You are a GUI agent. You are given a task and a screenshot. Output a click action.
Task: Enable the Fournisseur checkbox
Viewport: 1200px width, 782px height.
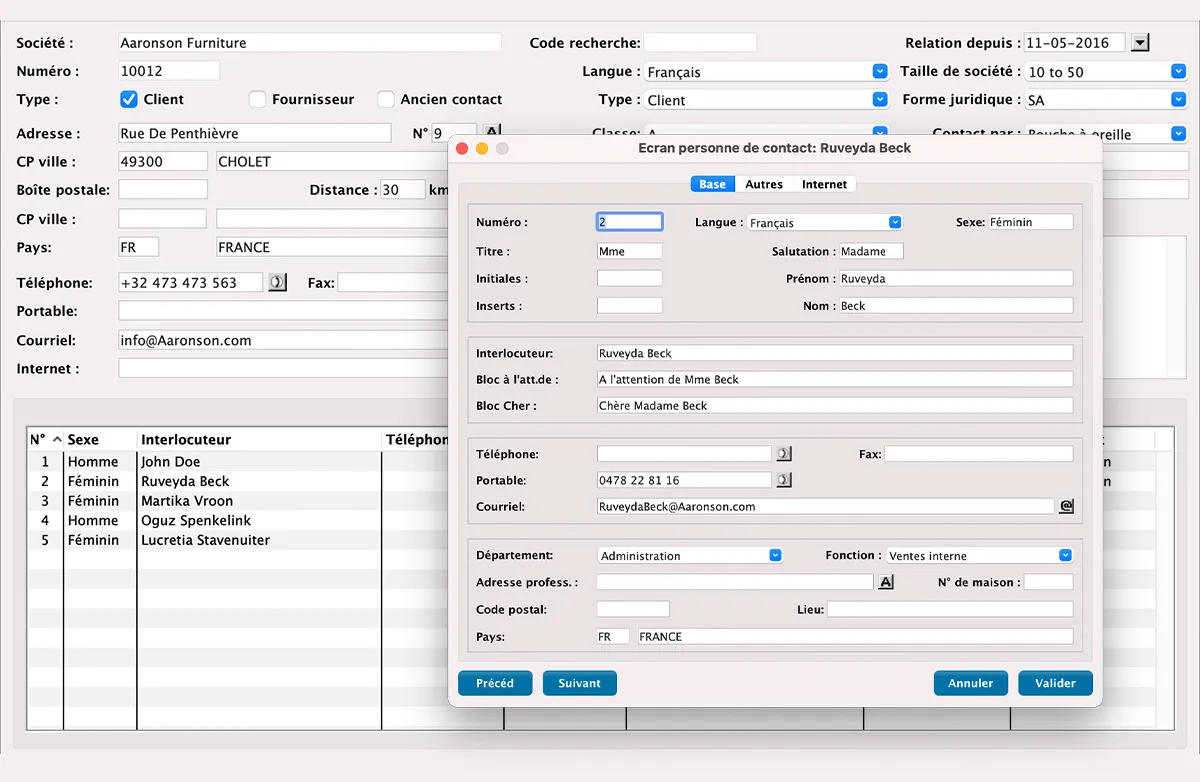257,99
